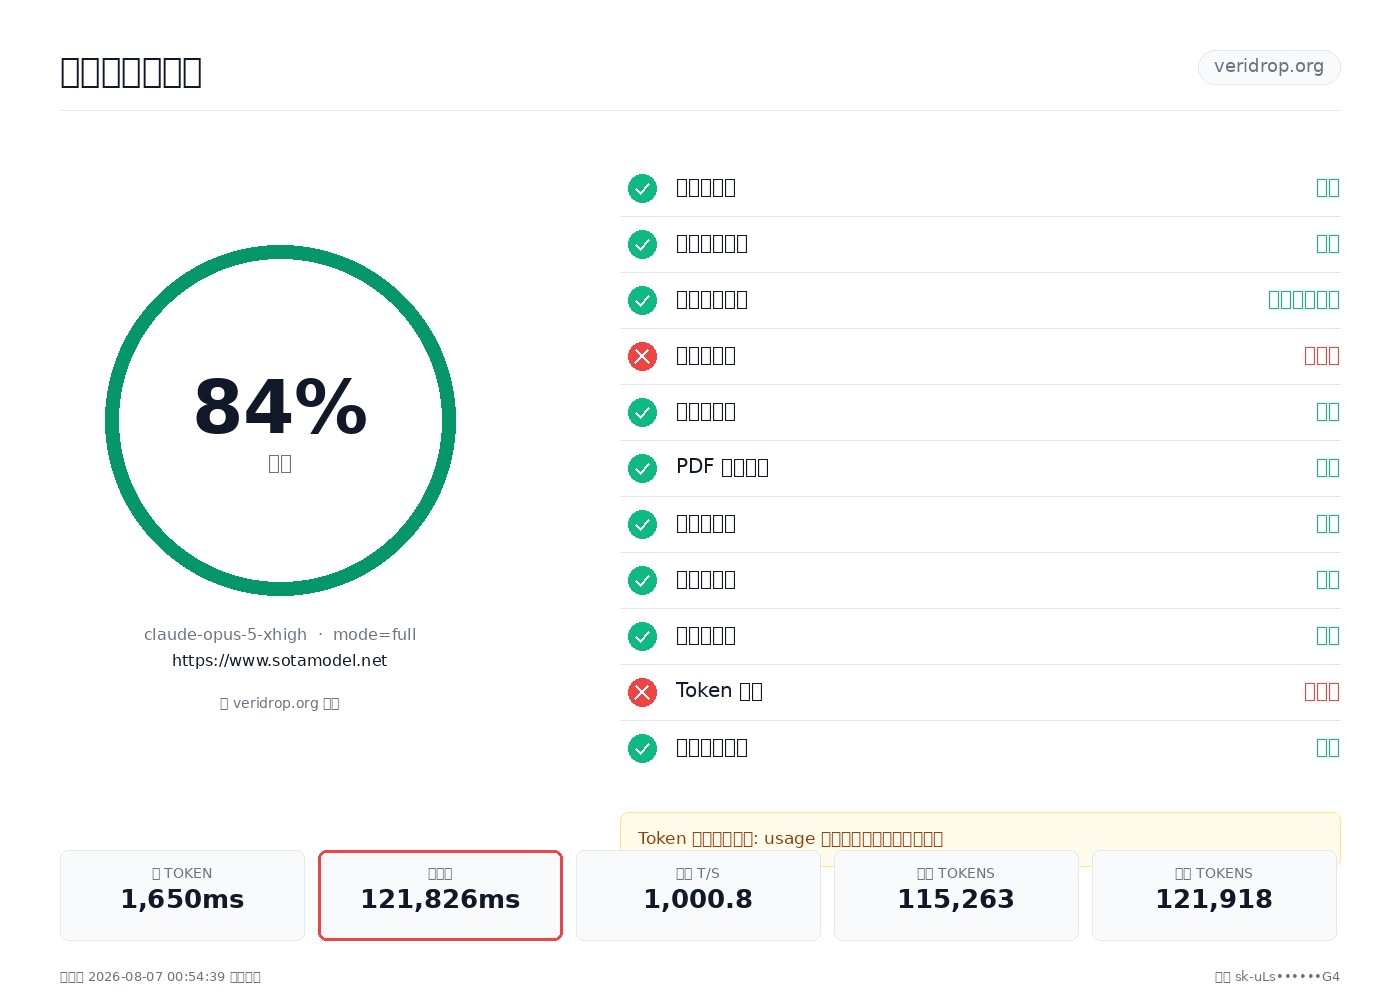Click the green check icon directly below PDF row

pos(642,524)
